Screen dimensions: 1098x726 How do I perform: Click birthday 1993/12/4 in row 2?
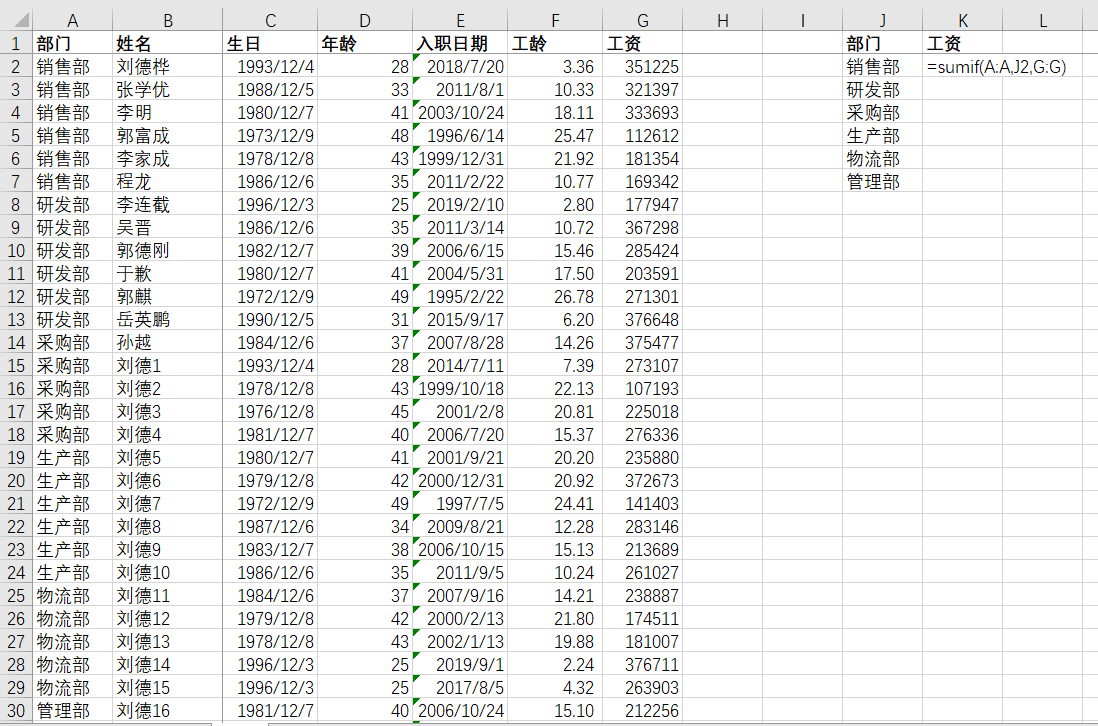point(275,67)
